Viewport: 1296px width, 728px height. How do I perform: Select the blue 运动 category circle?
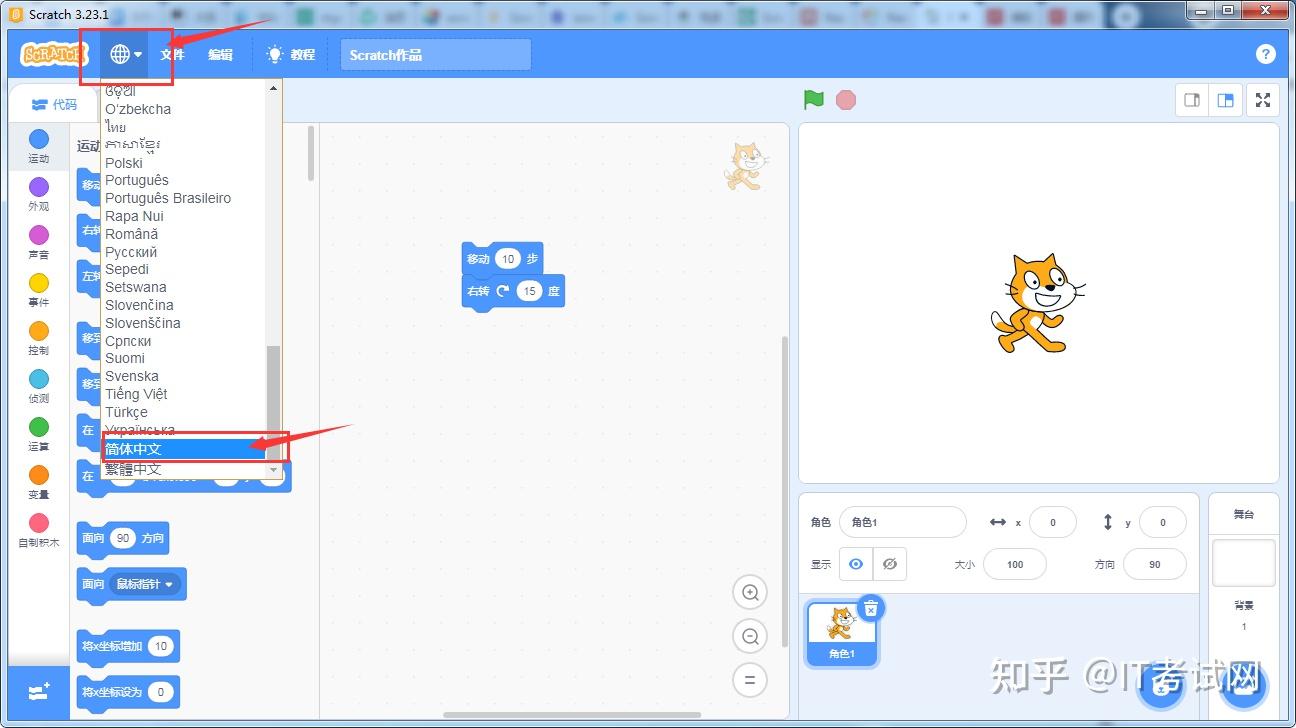[x=38, y=138]
